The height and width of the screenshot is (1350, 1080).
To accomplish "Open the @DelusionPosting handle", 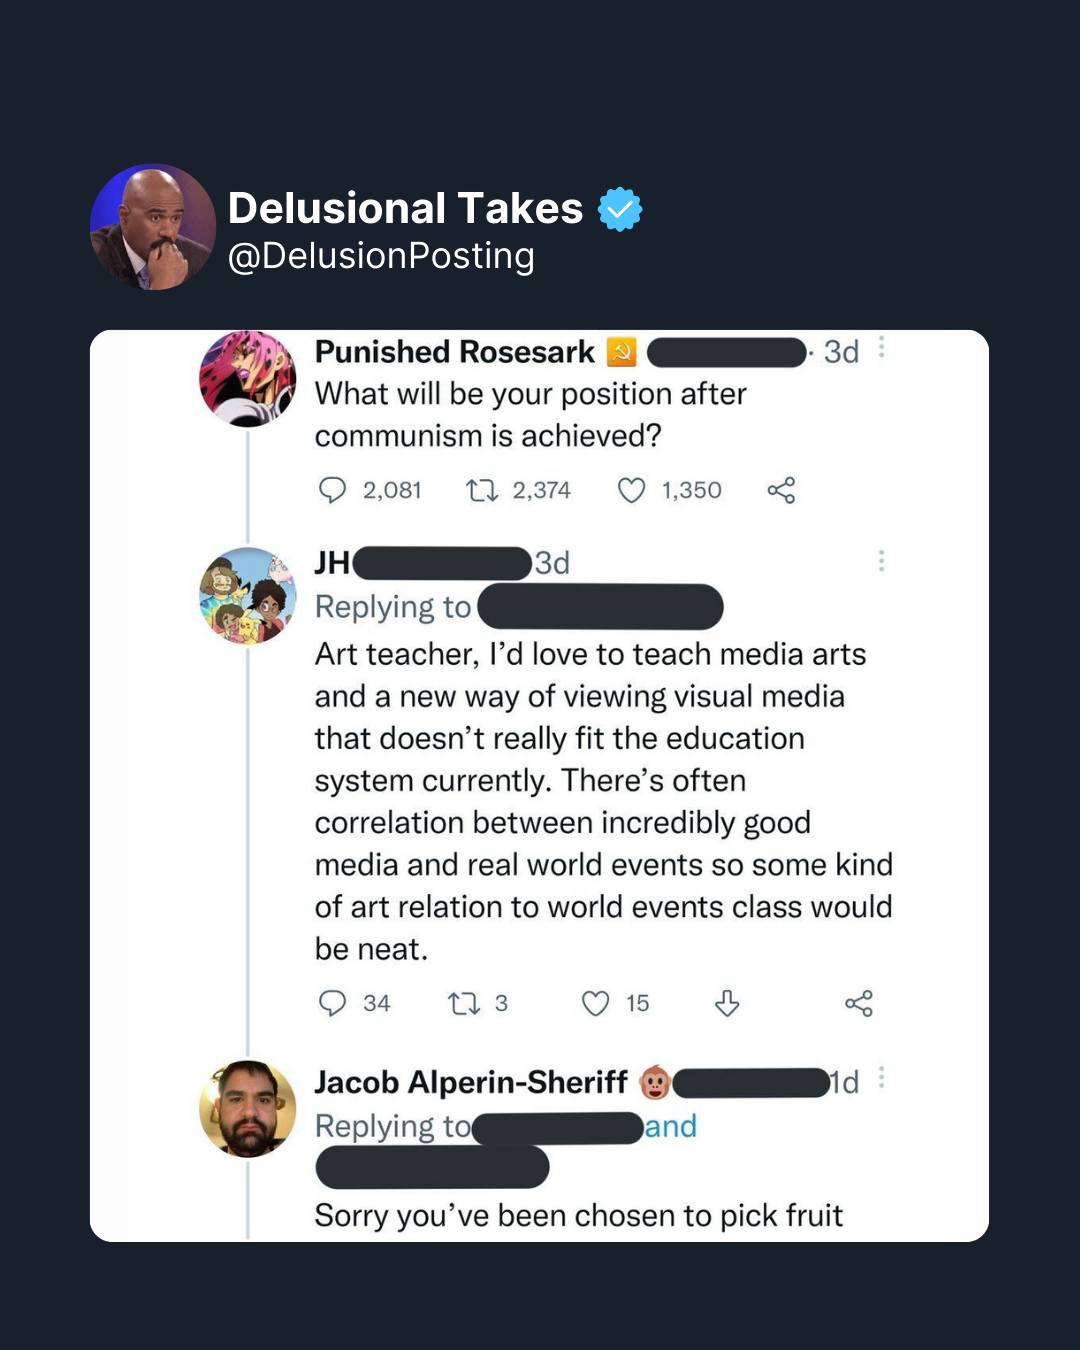I will 381,256.
